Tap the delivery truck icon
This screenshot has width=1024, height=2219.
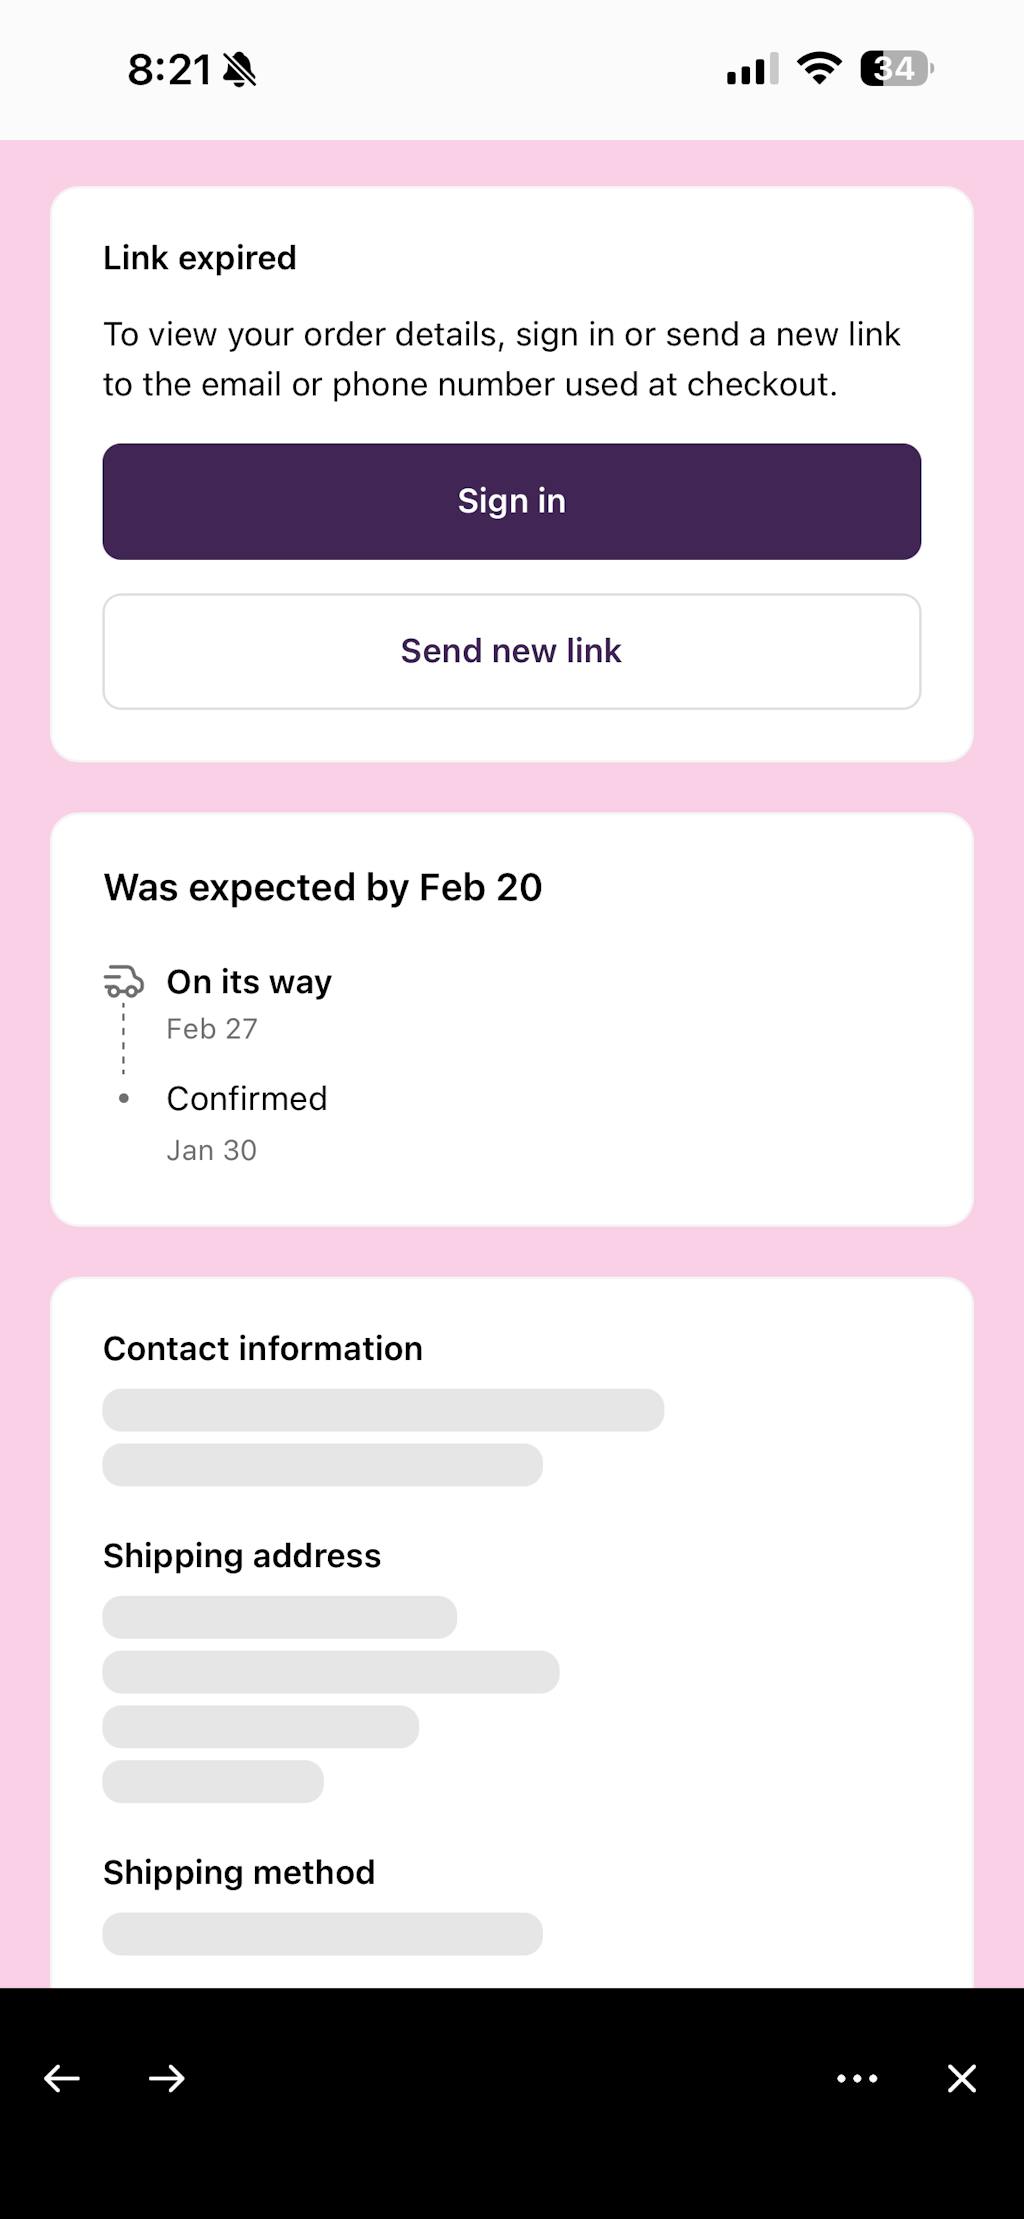tap(124, 982)
